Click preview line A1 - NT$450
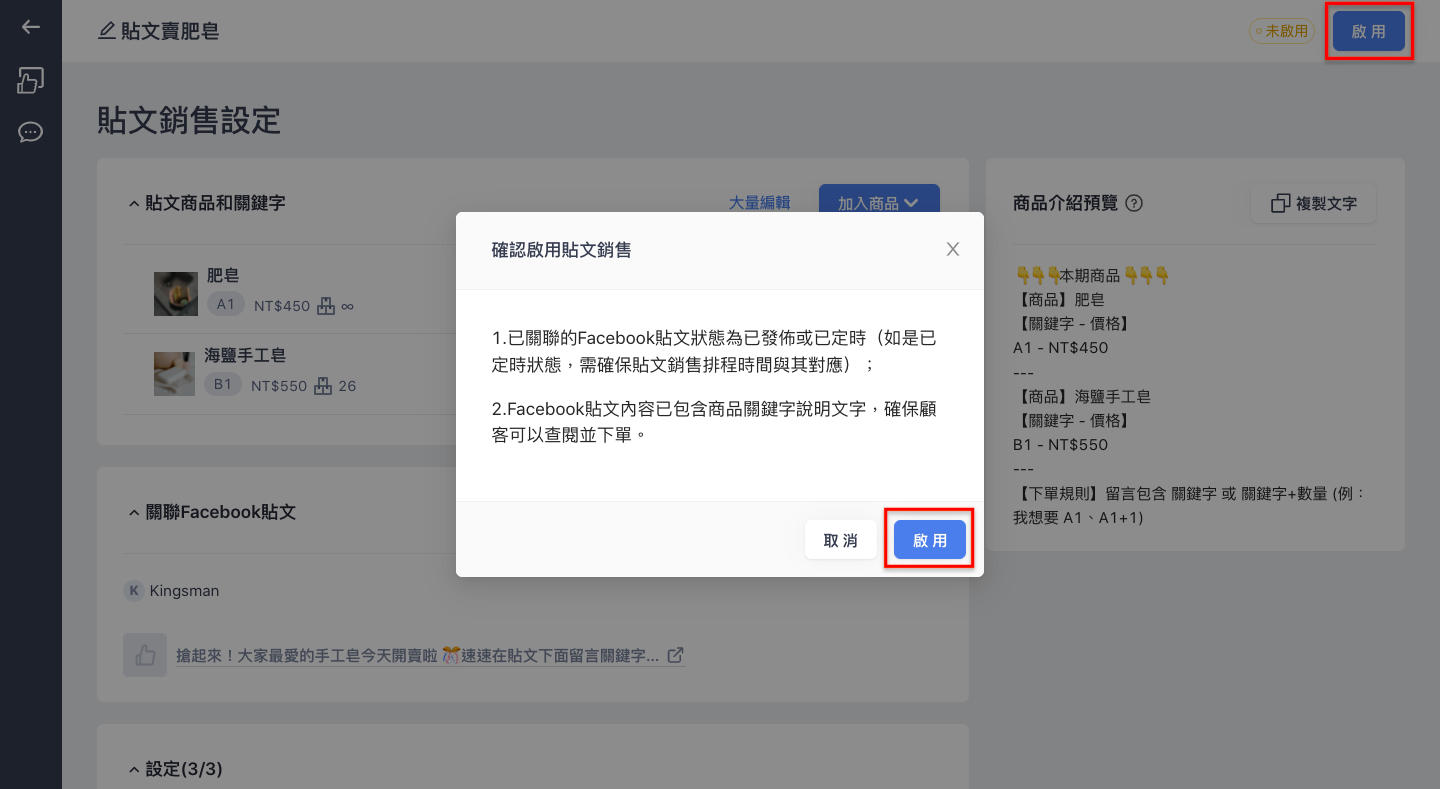Screen dimensions: 1440x789 1061,348
